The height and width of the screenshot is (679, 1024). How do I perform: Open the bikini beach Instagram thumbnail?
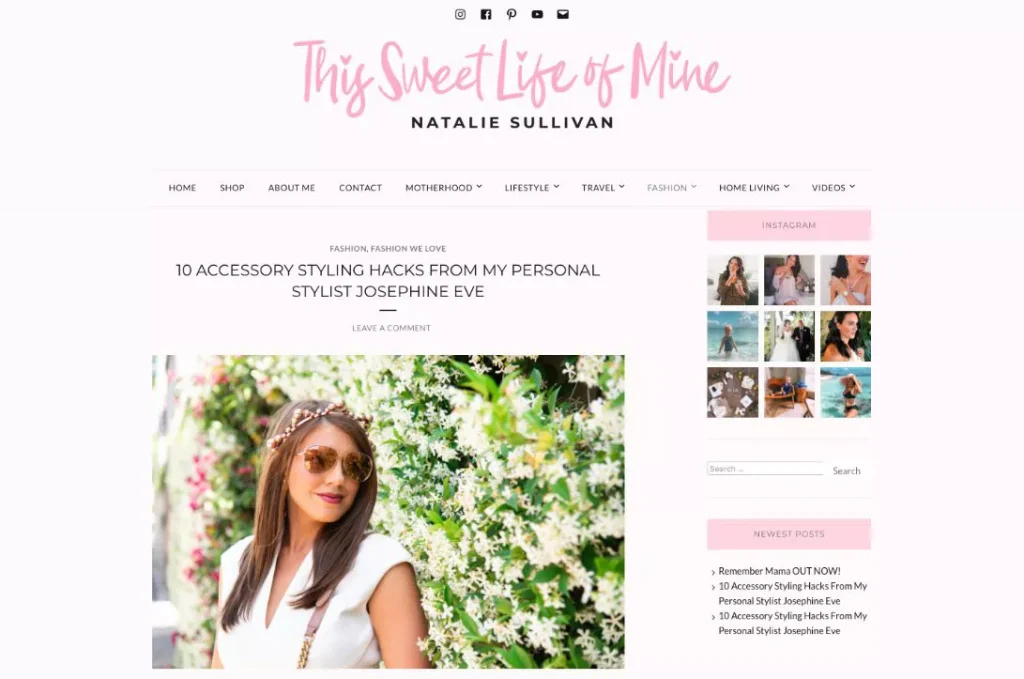coord(845,392)
